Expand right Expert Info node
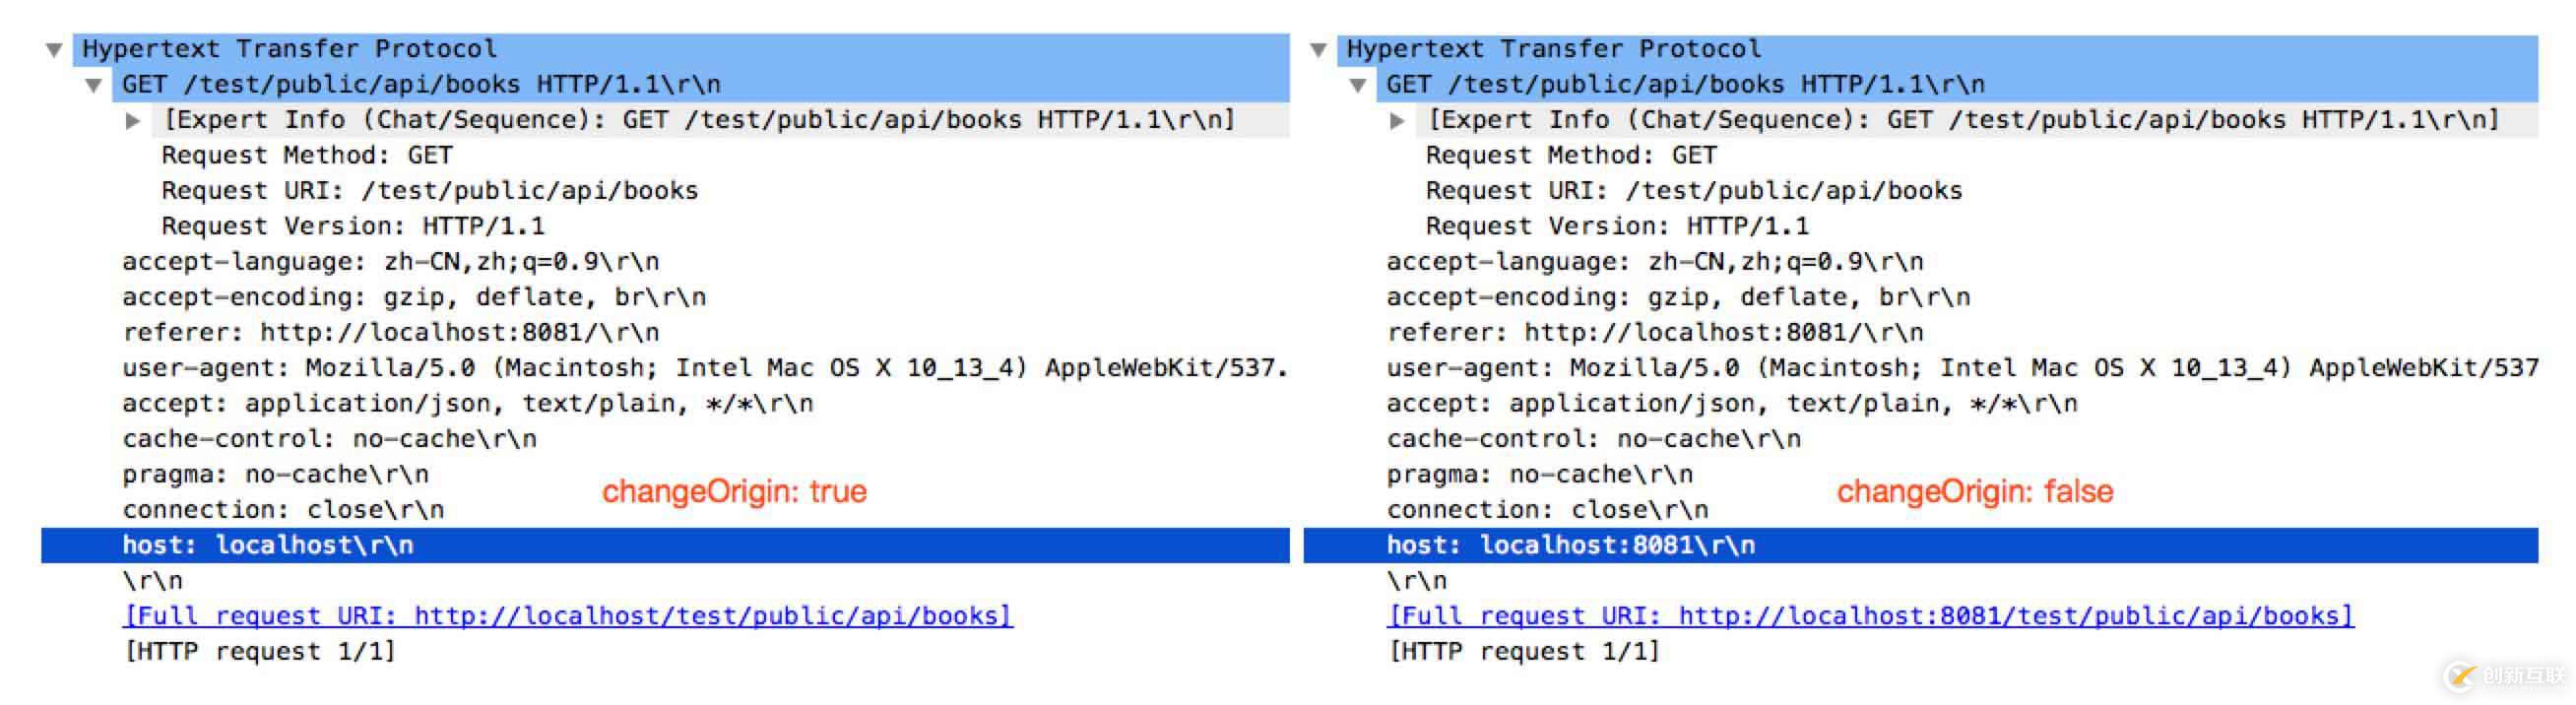 [x=1397, y=121]
